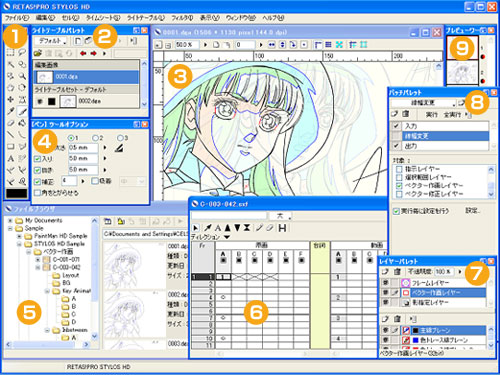The image size is (500, 375).
Task: Click the H icon in timesheet toolbar
Action: (282, 228)
